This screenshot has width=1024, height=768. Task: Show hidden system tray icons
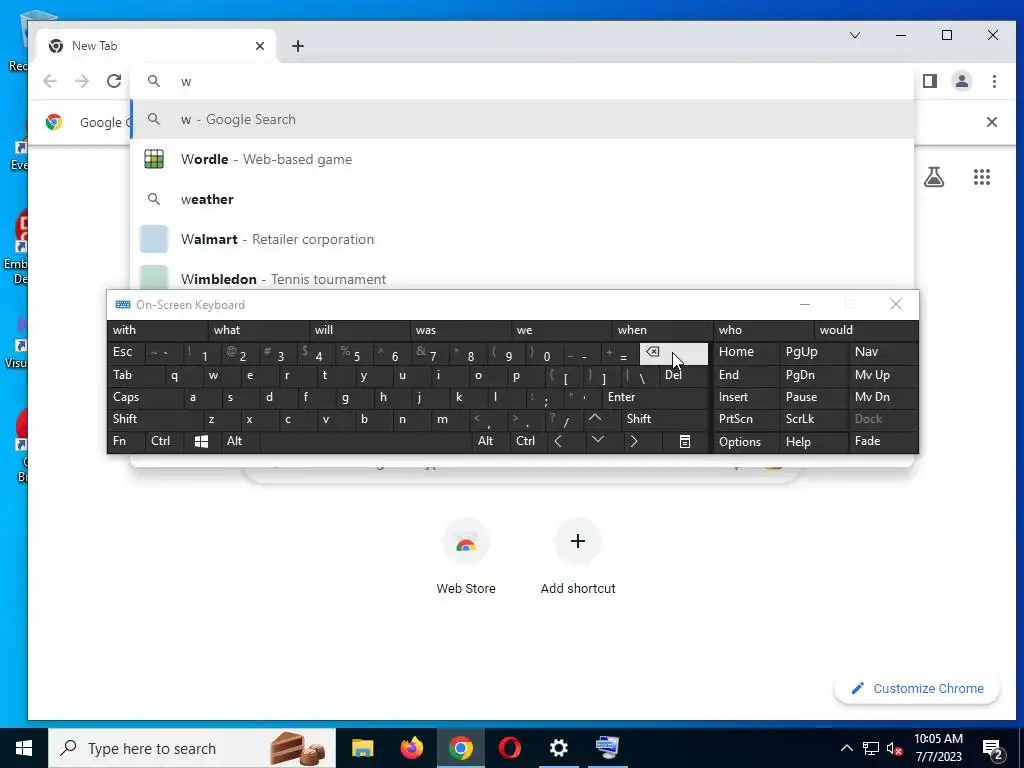pos(846,748)
